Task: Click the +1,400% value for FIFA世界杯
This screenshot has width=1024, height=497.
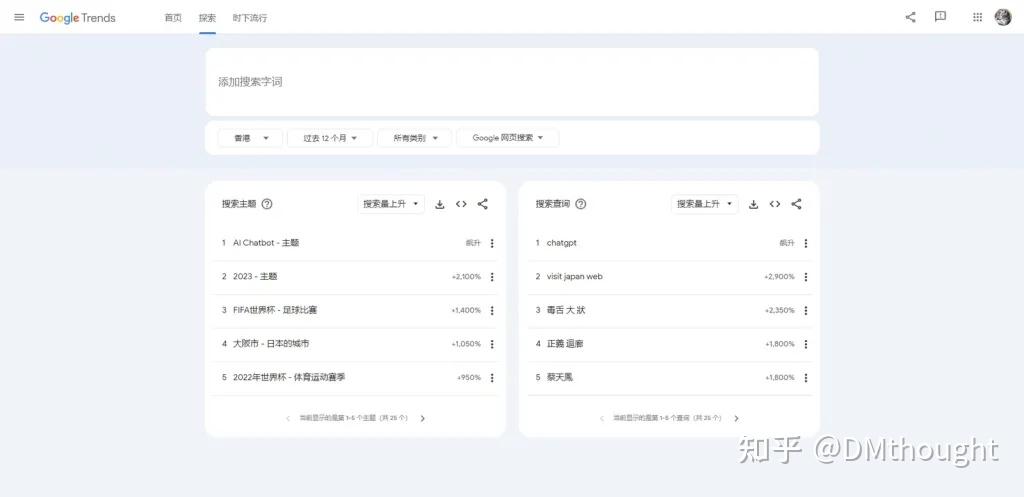Action: [x=466, y=310]
